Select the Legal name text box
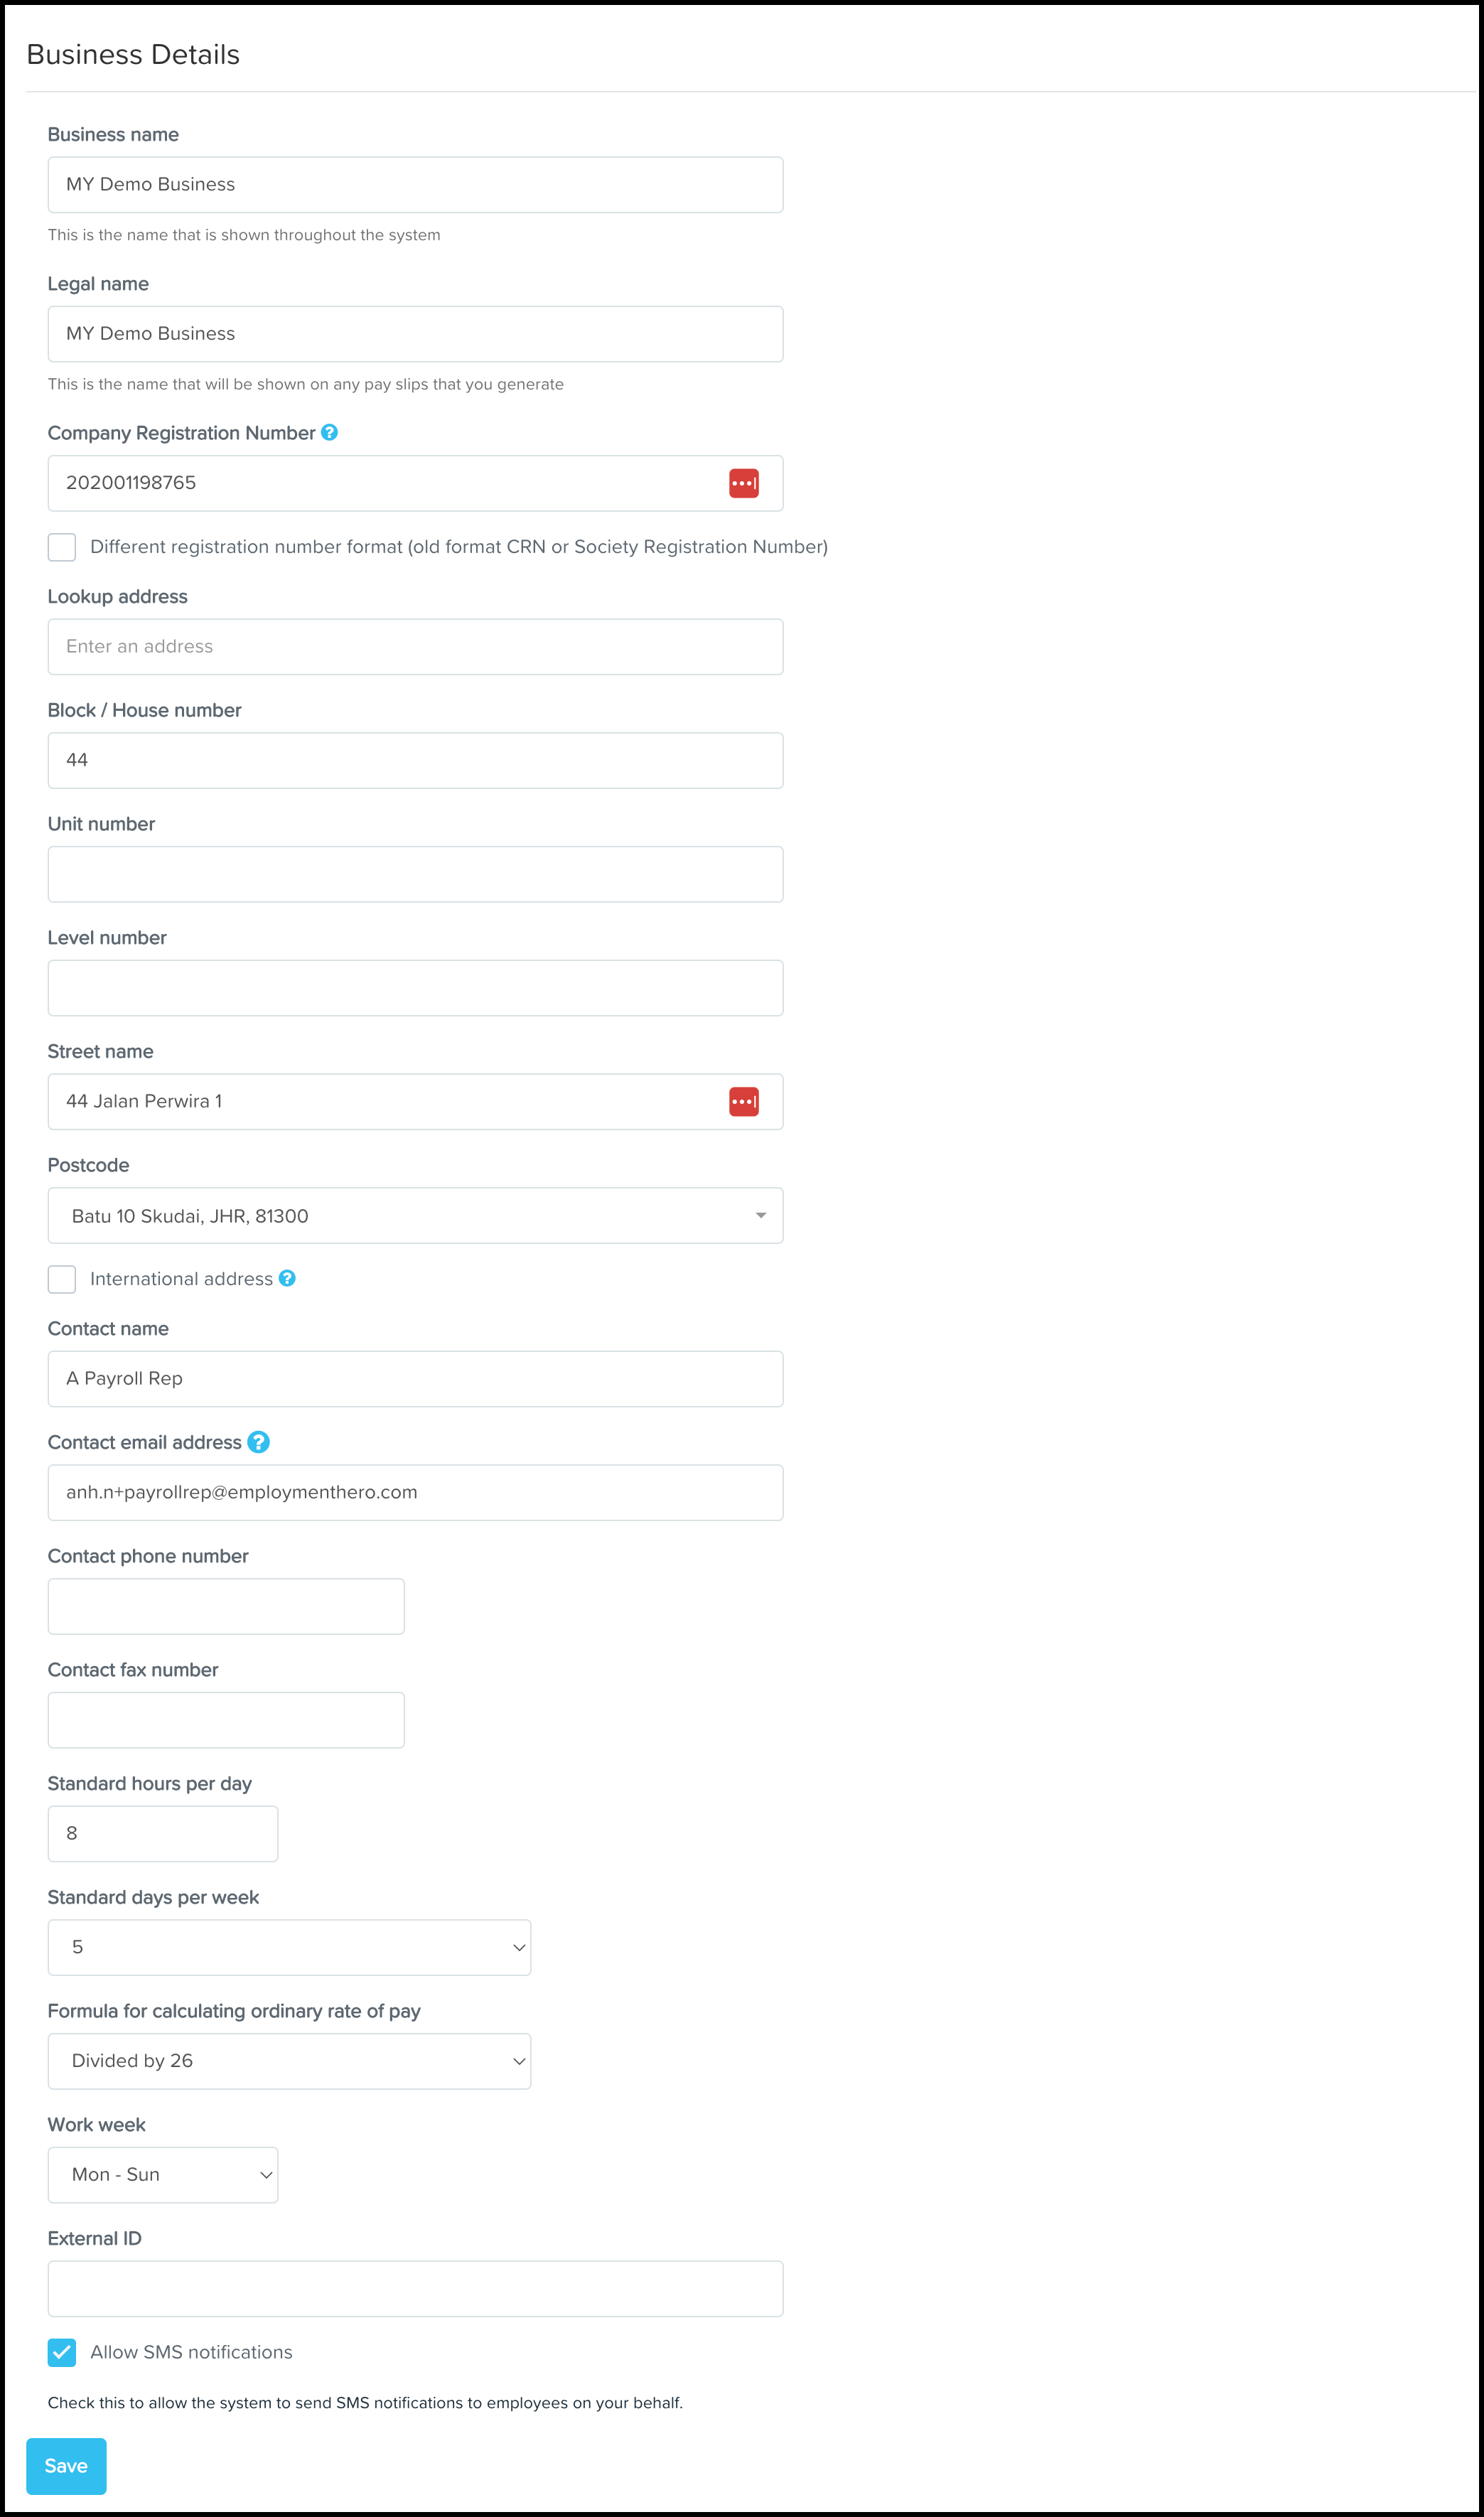The image size is (1484, 2517). (x=415, y=334)
